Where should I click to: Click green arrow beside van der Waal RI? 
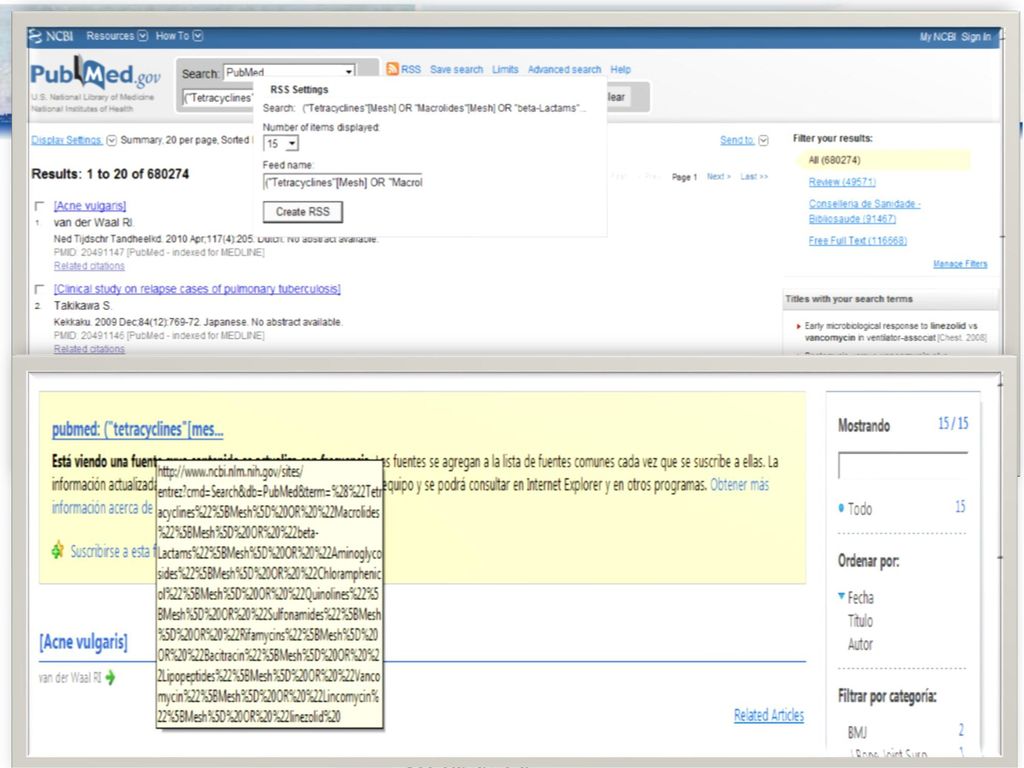[x=110, y=678]
